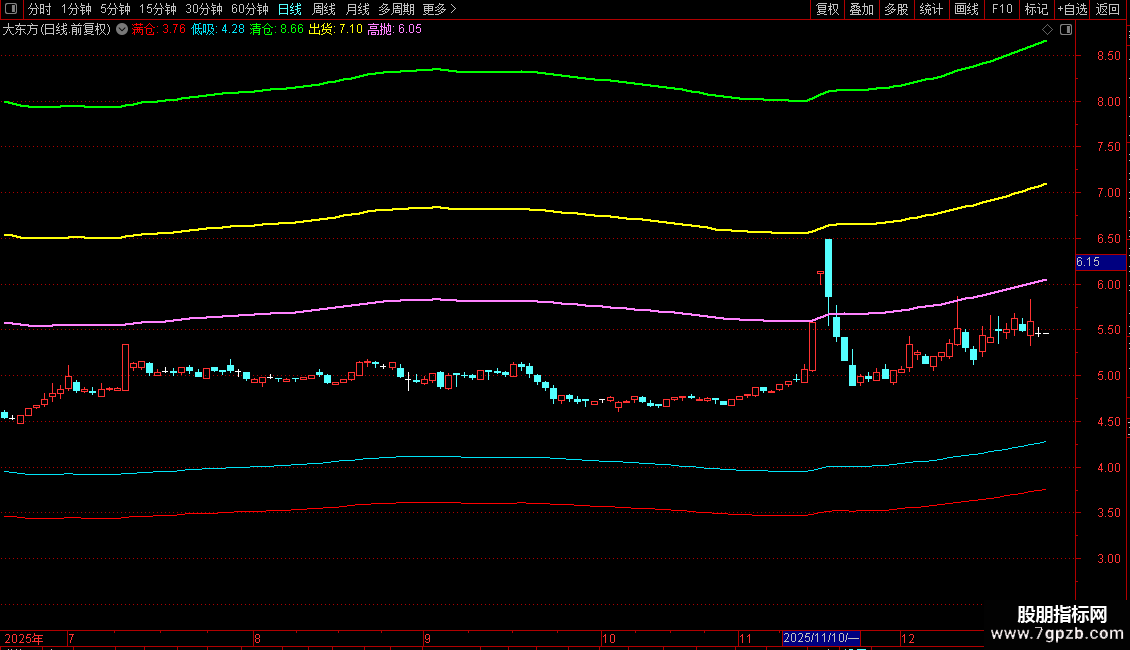This screenshot has height=650, width=1130.
Task: Click month 12 on the time axis
Action: (x=908, y=638)
